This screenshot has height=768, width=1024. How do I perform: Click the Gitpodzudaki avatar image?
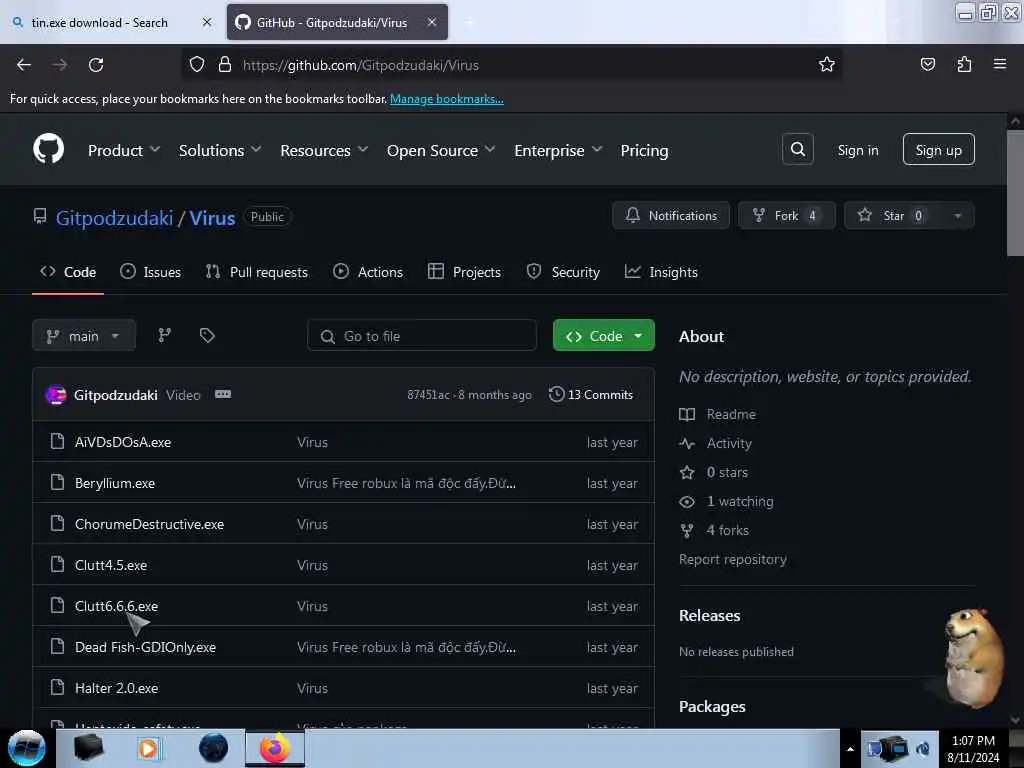click(x=56, y=394)
